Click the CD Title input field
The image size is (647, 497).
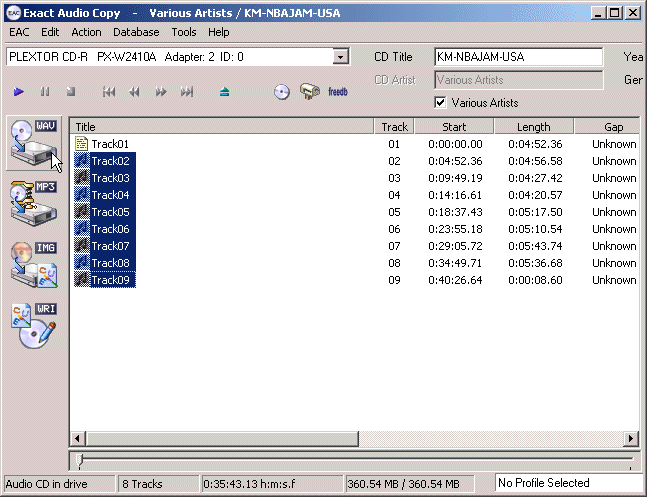pyautogui.click(x=519, y=57)
